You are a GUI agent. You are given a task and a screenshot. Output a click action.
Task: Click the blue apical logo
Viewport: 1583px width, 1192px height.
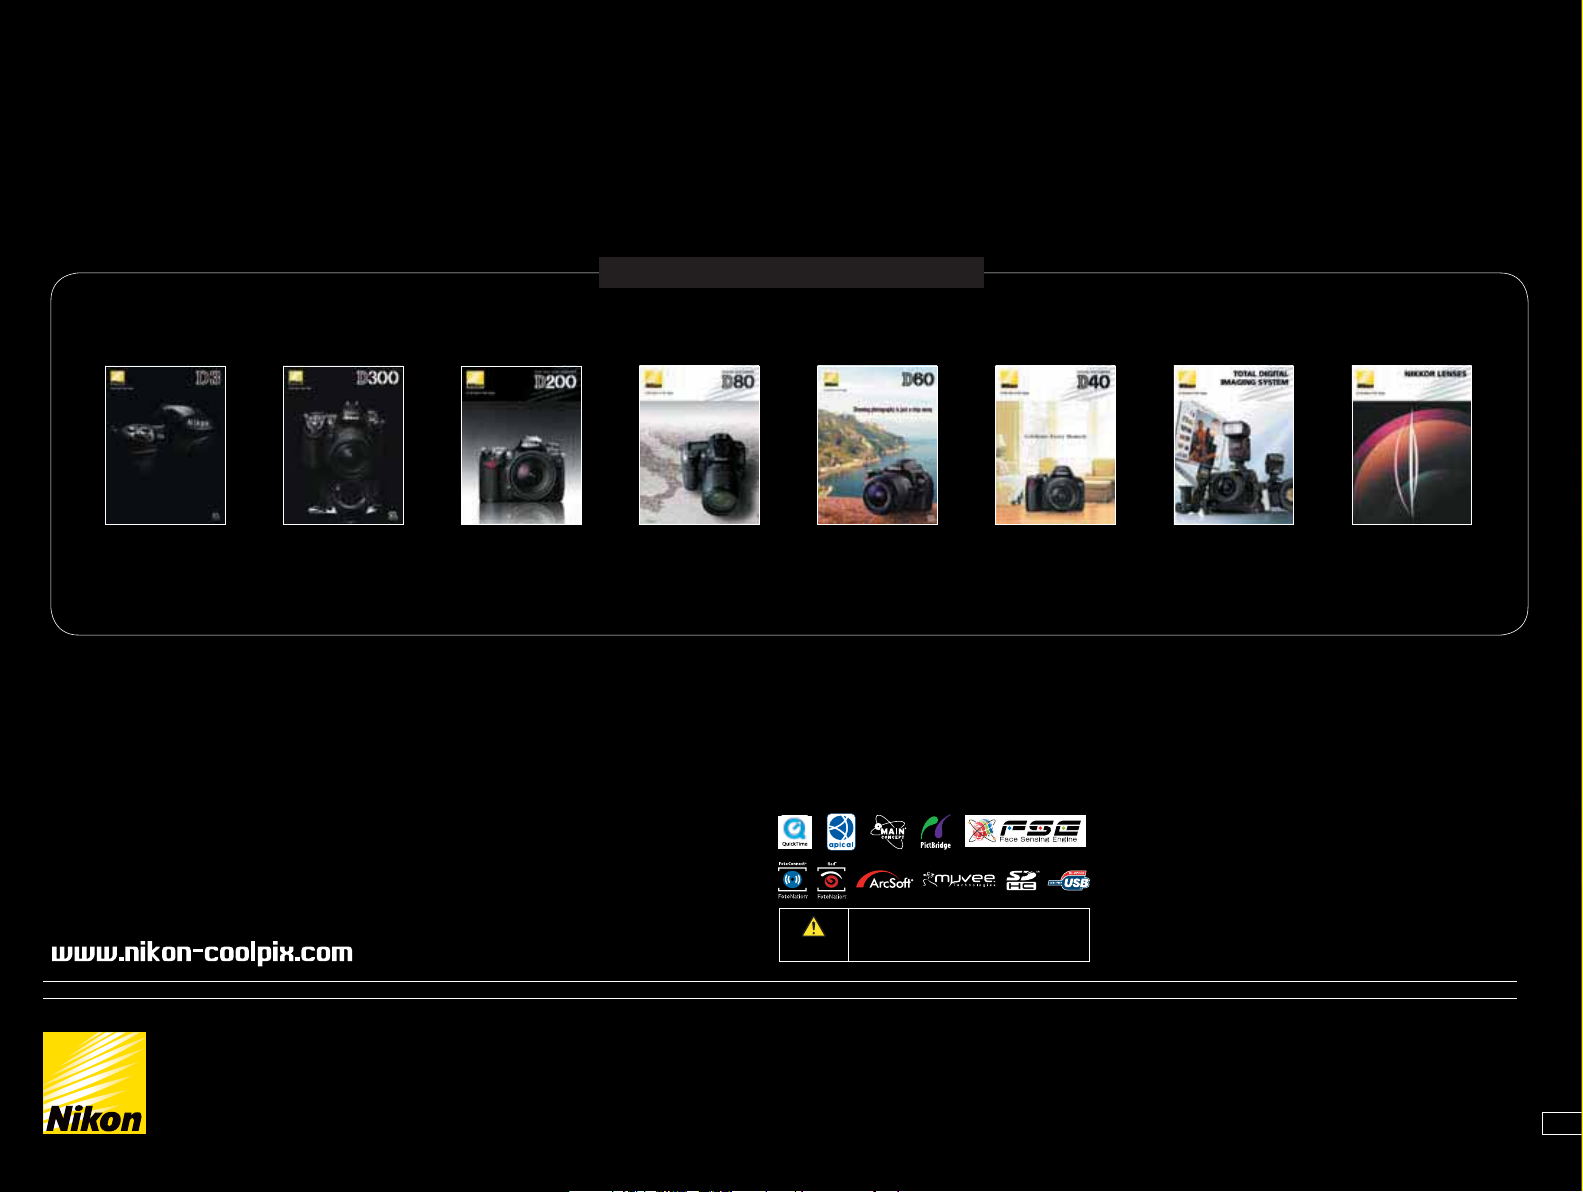click(x=841, y=832)
